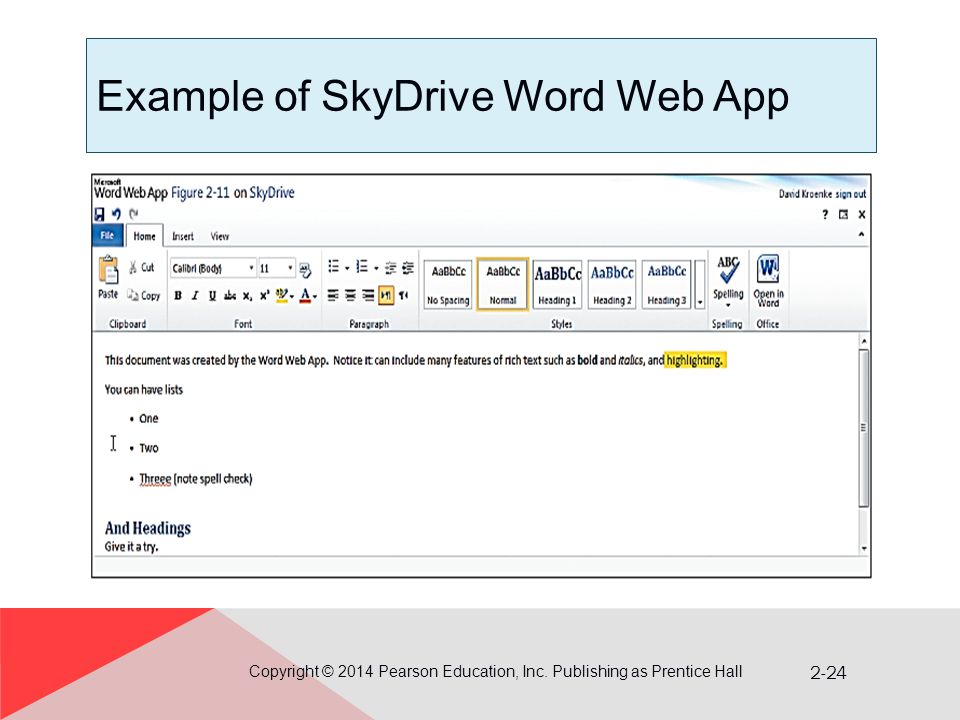
Task: Click the pop-out window icon
Action: point(843,214)
